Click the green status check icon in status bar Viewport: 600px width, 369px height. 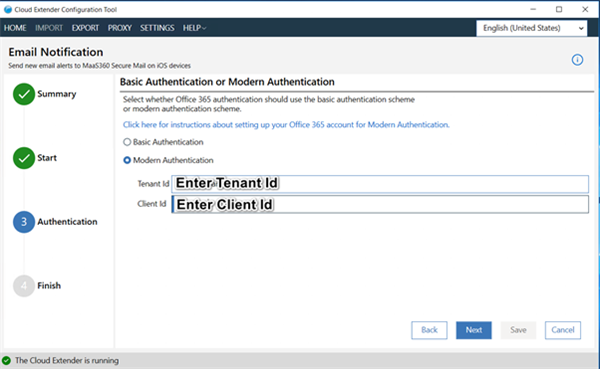click(x=7, y=360)
